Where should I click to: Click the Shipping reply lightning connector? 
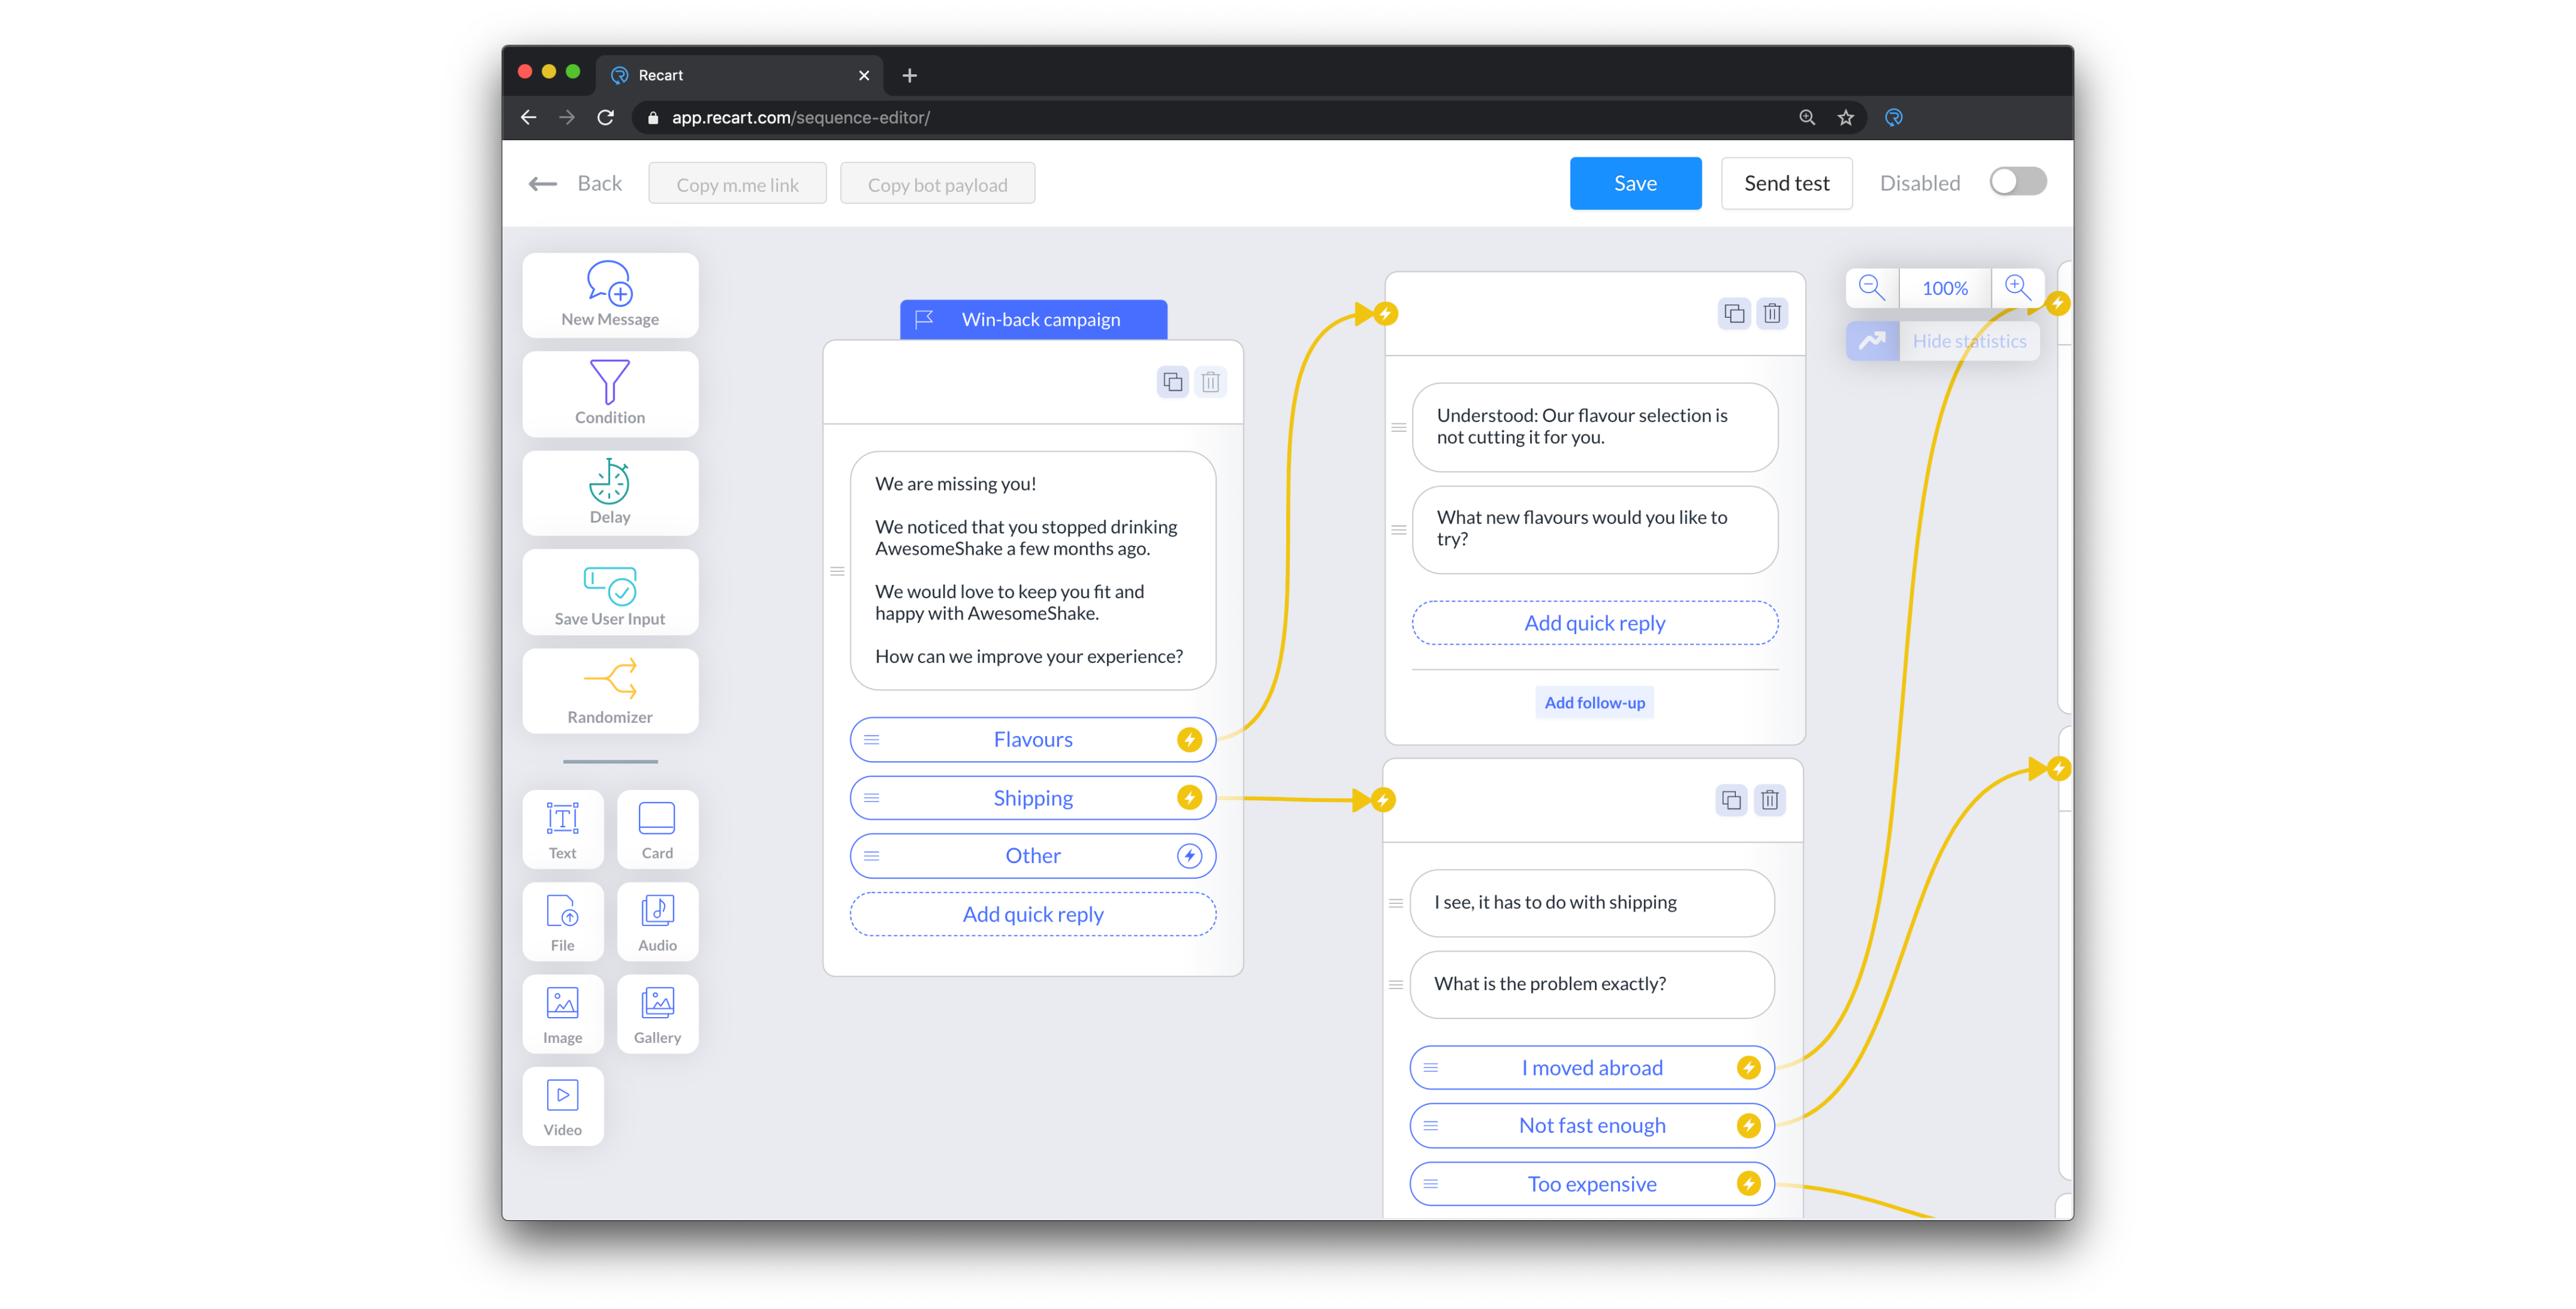[1189, 798]
